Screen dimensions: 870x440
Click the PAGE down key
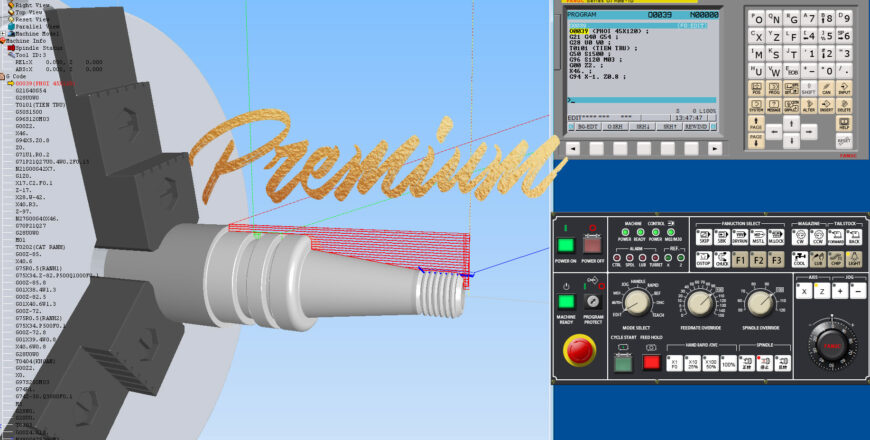click(756, 140)
